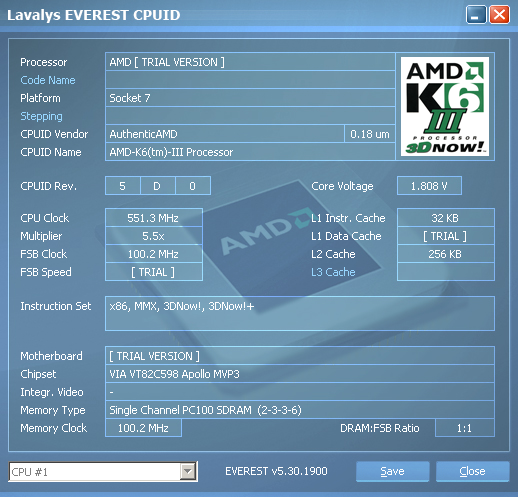Select the 1.808 V Core Voltage field
This screenshot has height=497, width=518.
(x=429, y=186)
